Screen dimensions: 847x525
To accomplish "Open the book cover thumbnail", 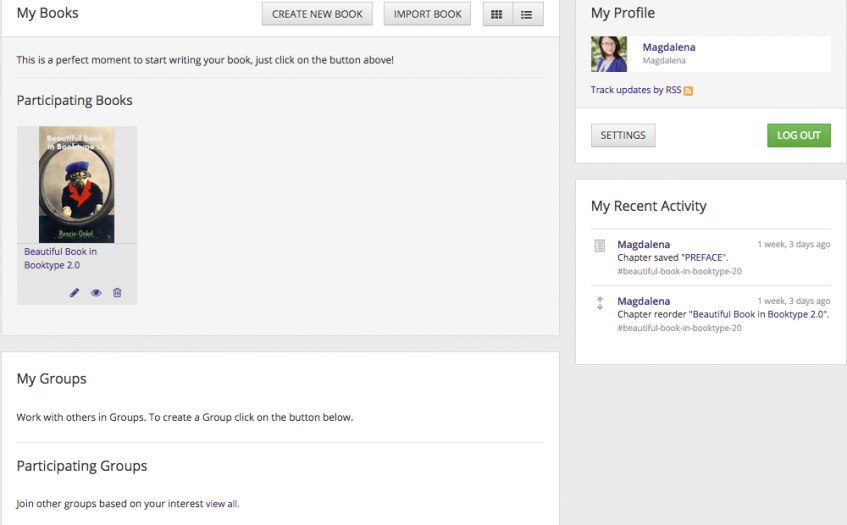I will 77,184.
